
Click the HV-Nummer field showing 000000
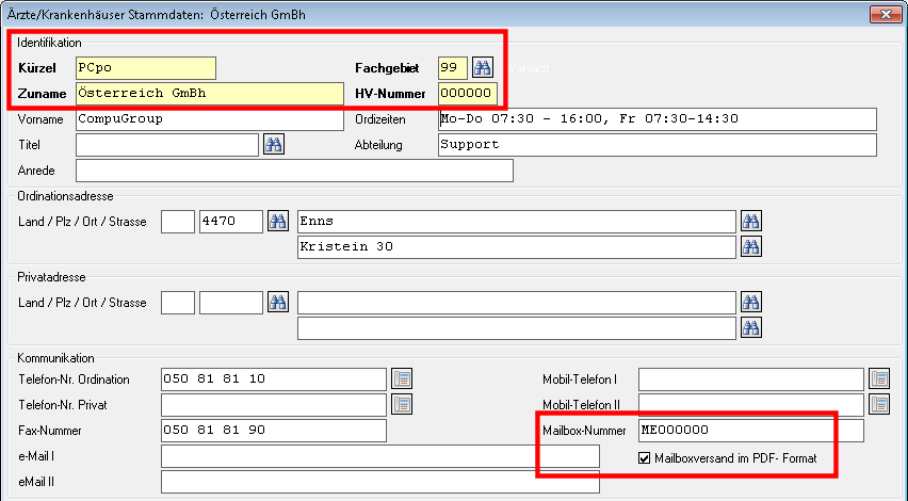(x=467, y=93)
